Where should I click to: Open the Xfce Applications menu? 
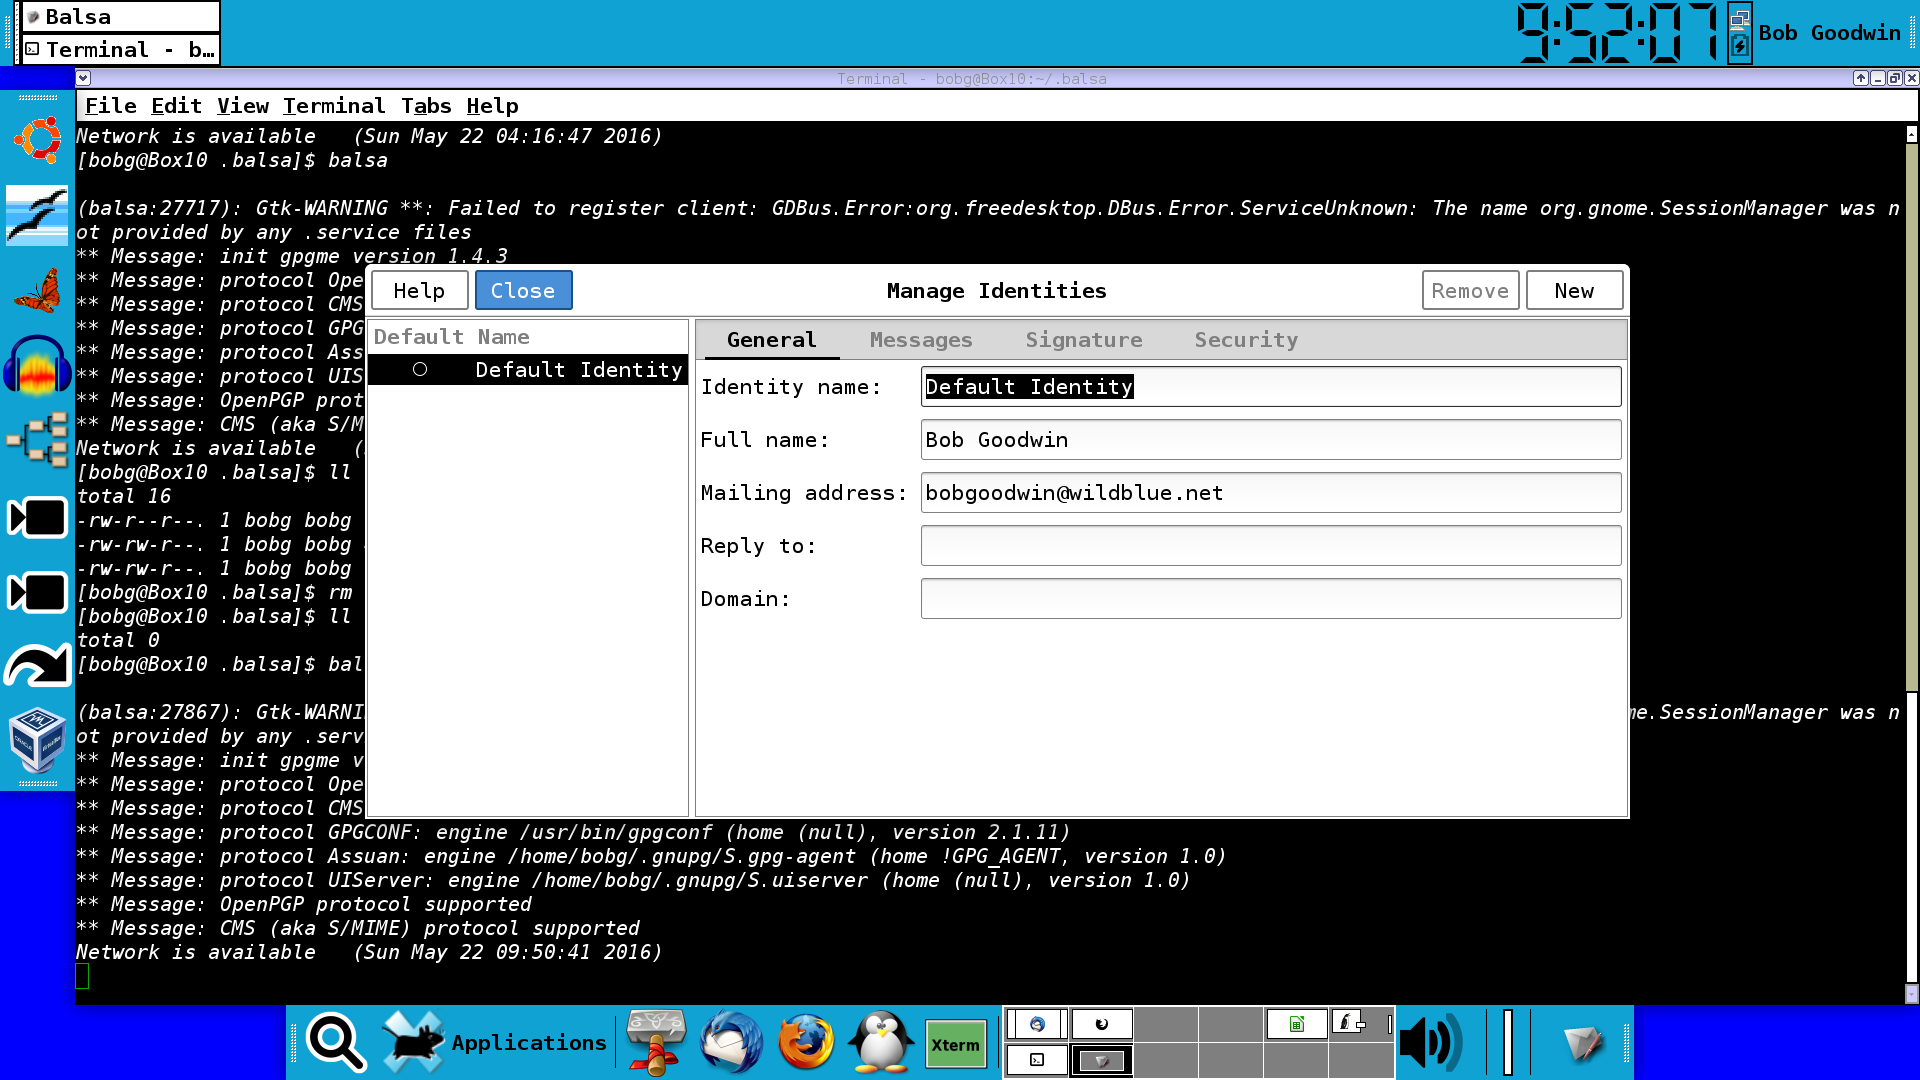[496, 1042]
